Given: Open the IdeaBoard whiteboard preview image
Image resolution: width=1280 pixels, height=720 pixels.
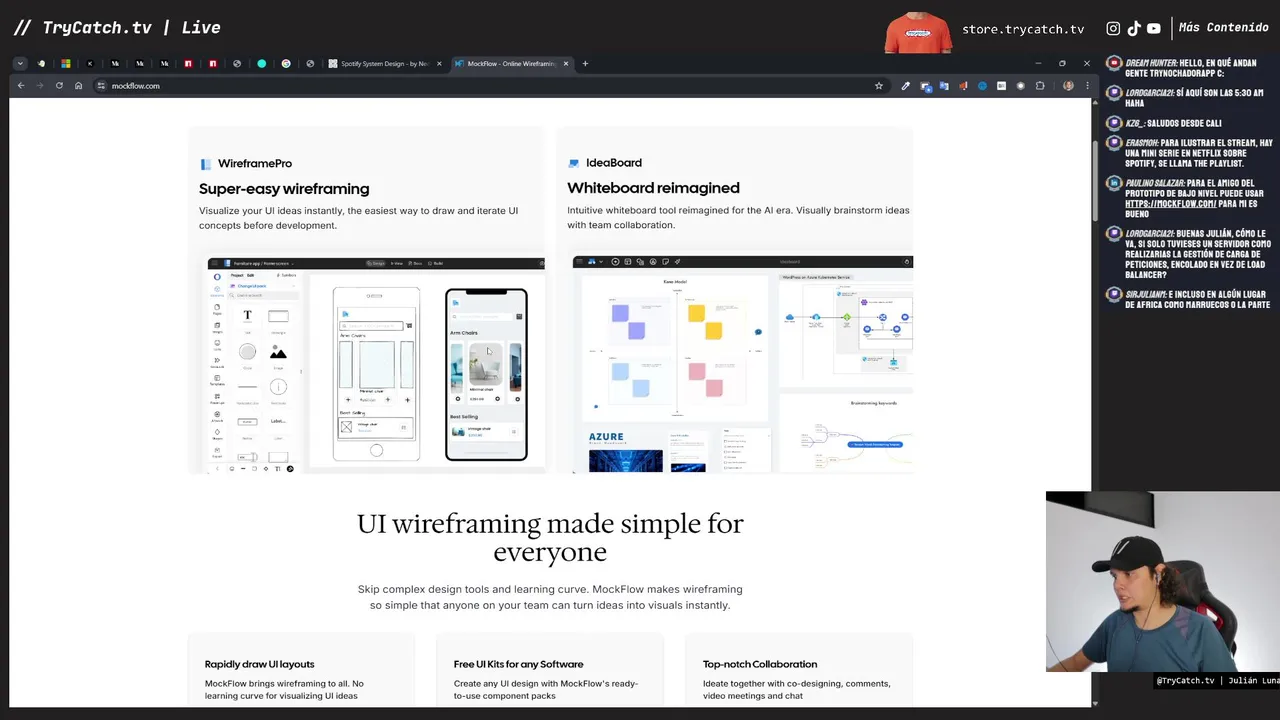Looking at the screenshot, I should (x=742, y=364).
